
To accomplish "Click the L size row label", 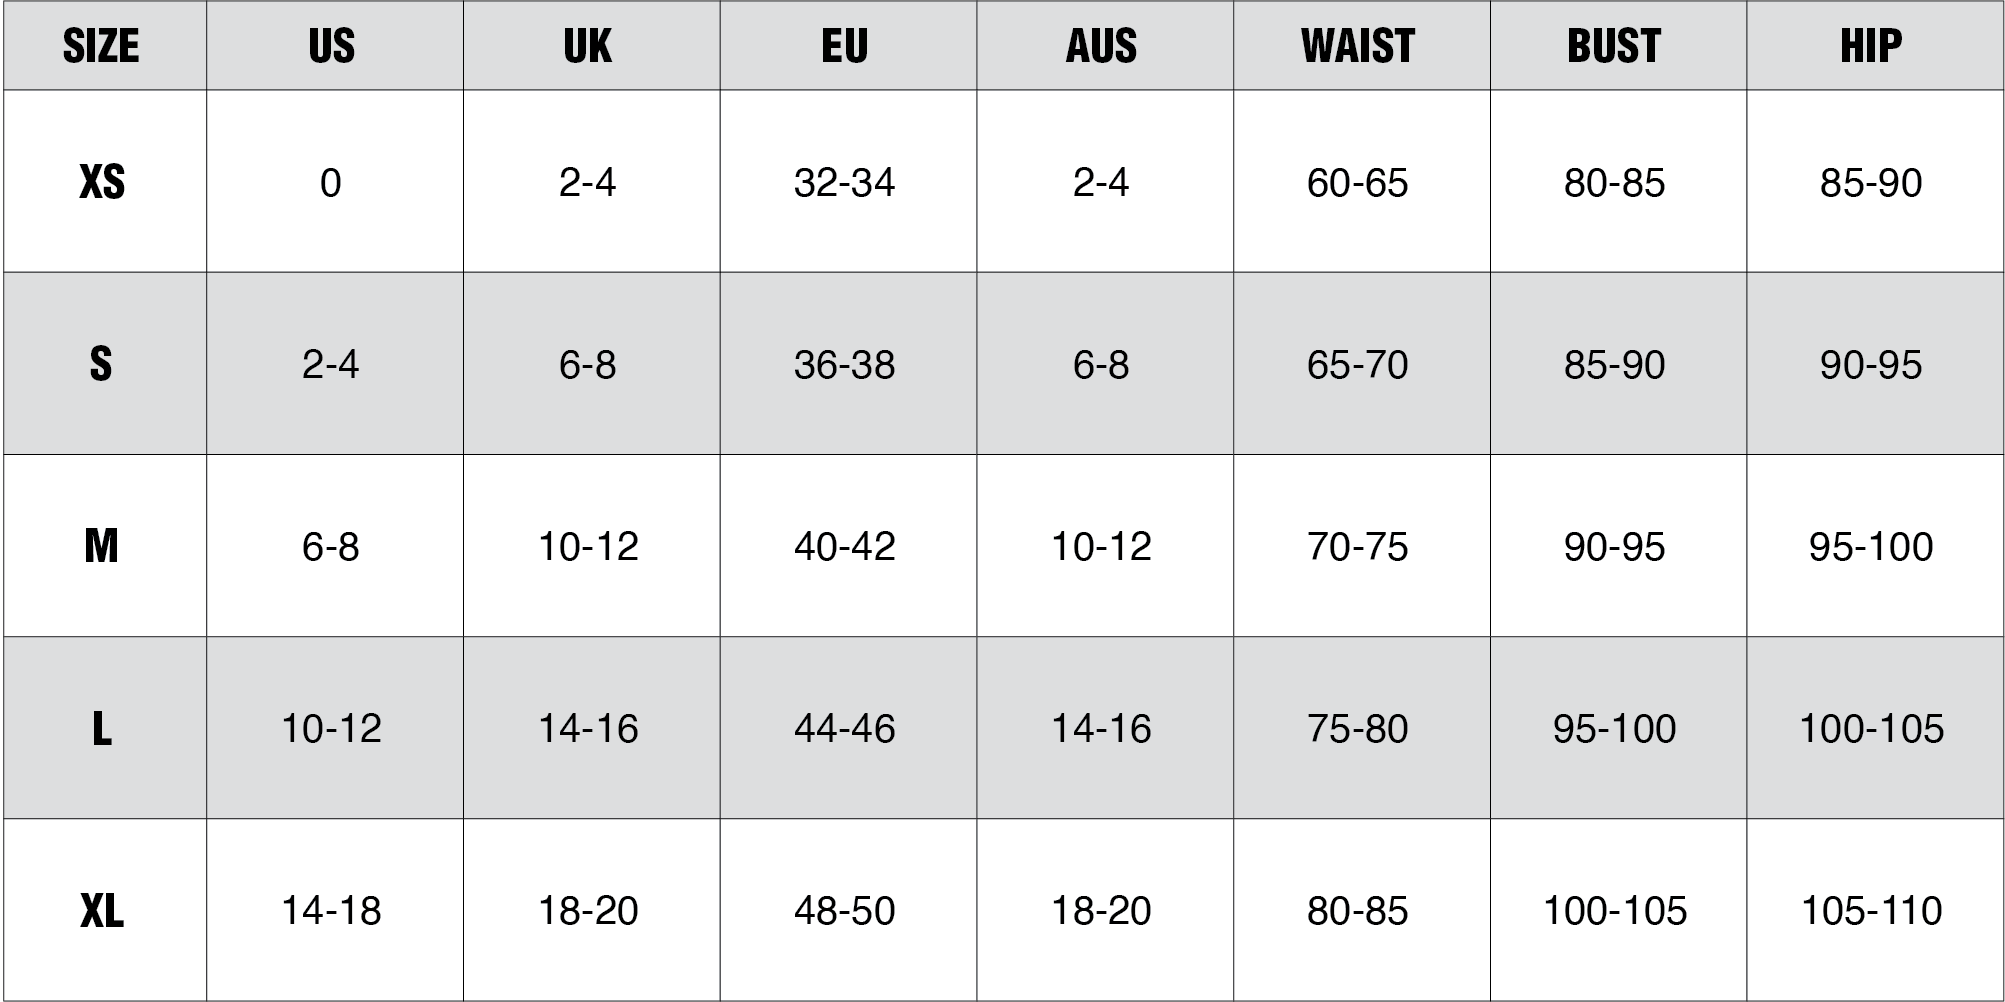I will pyautogui.click(x=101, y=729).
